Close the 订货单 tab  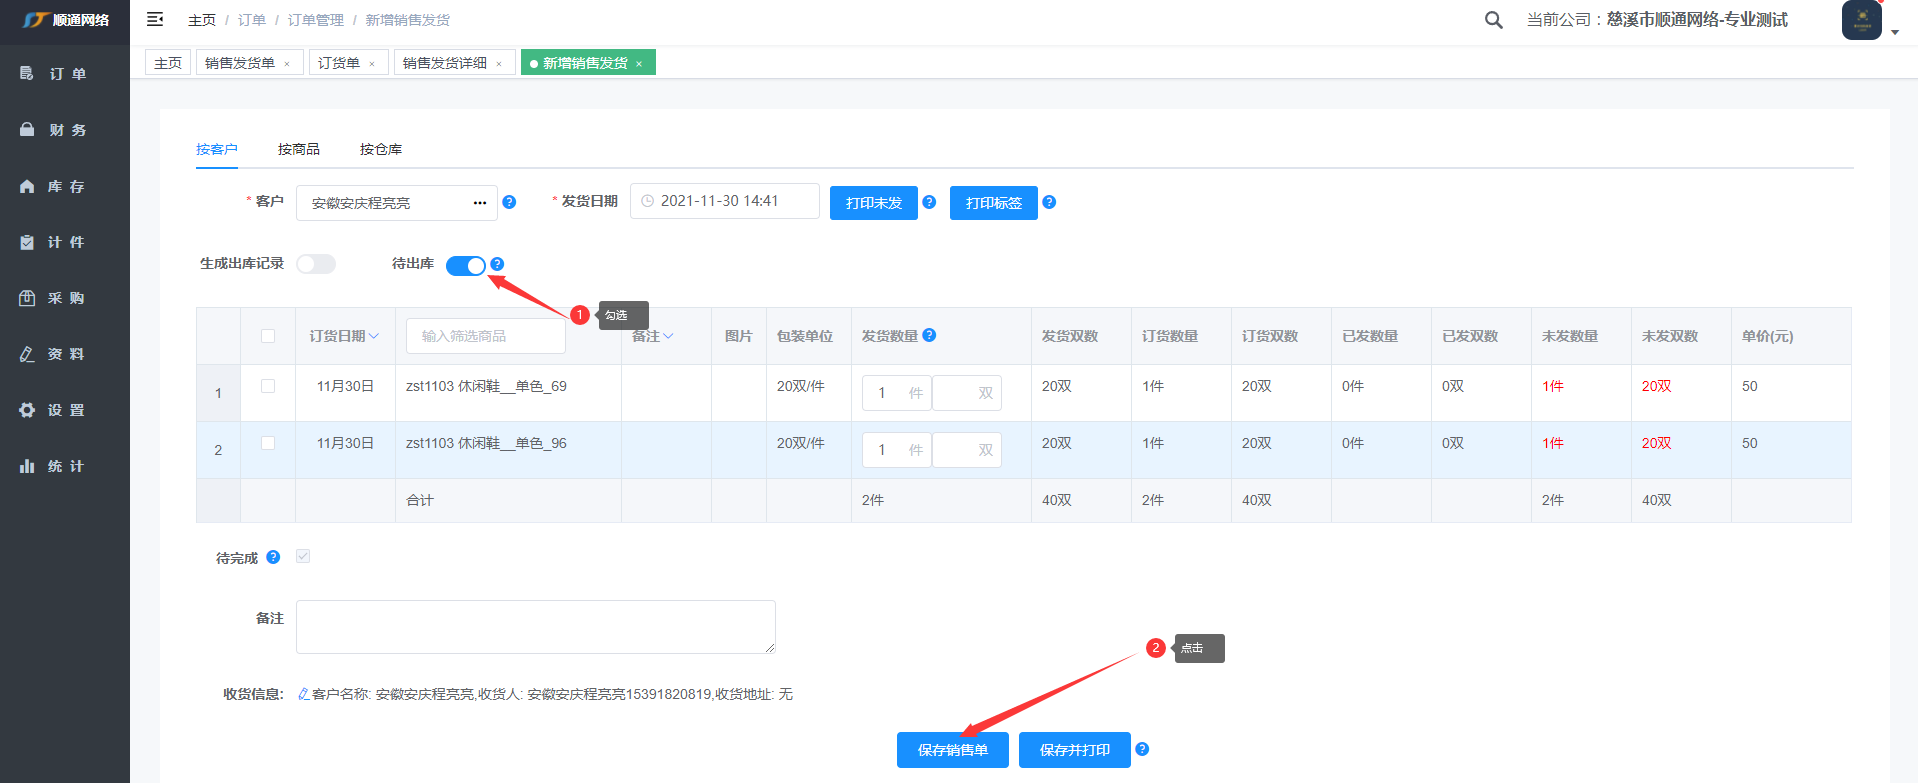click(x=372, y=64)
